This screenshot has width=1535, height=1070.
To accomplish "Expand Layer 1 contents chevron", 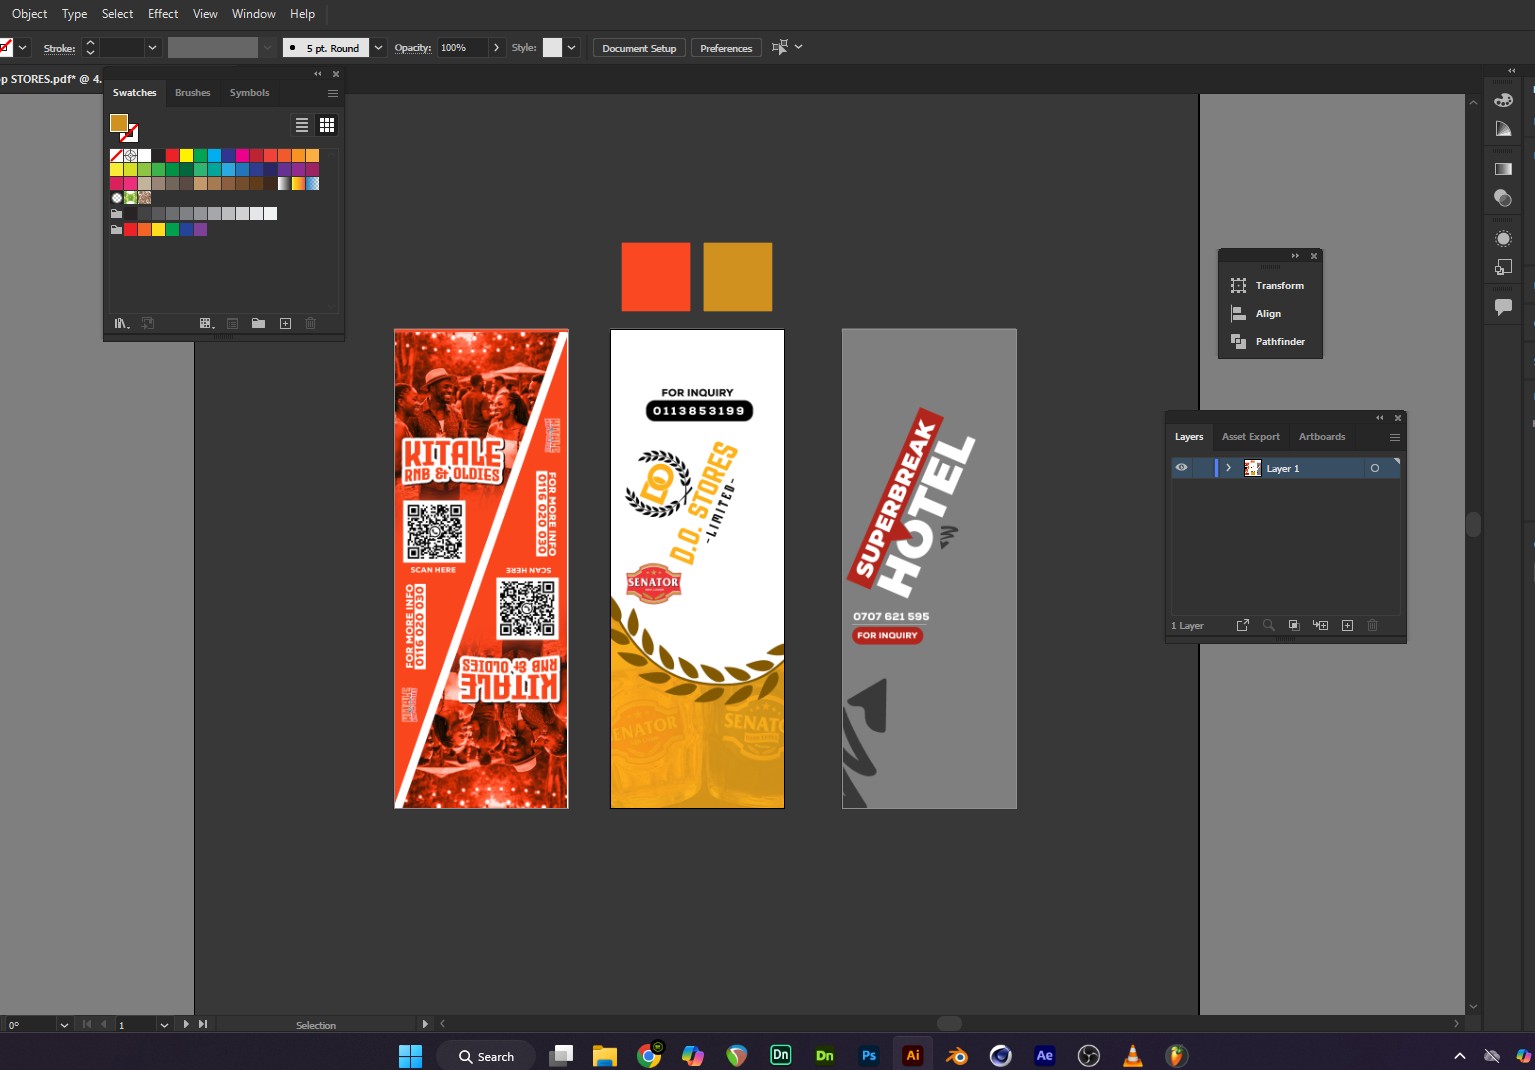I will tap(1228, 468).
